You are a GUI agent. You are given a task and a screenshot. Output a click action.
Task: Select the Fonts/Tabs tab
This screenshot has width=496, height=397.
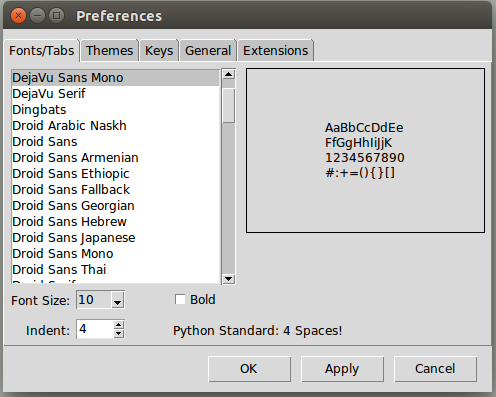[42, 51]
